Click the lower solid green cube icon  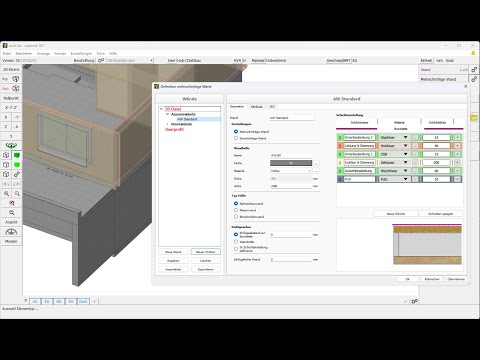(x=16, y=165)
